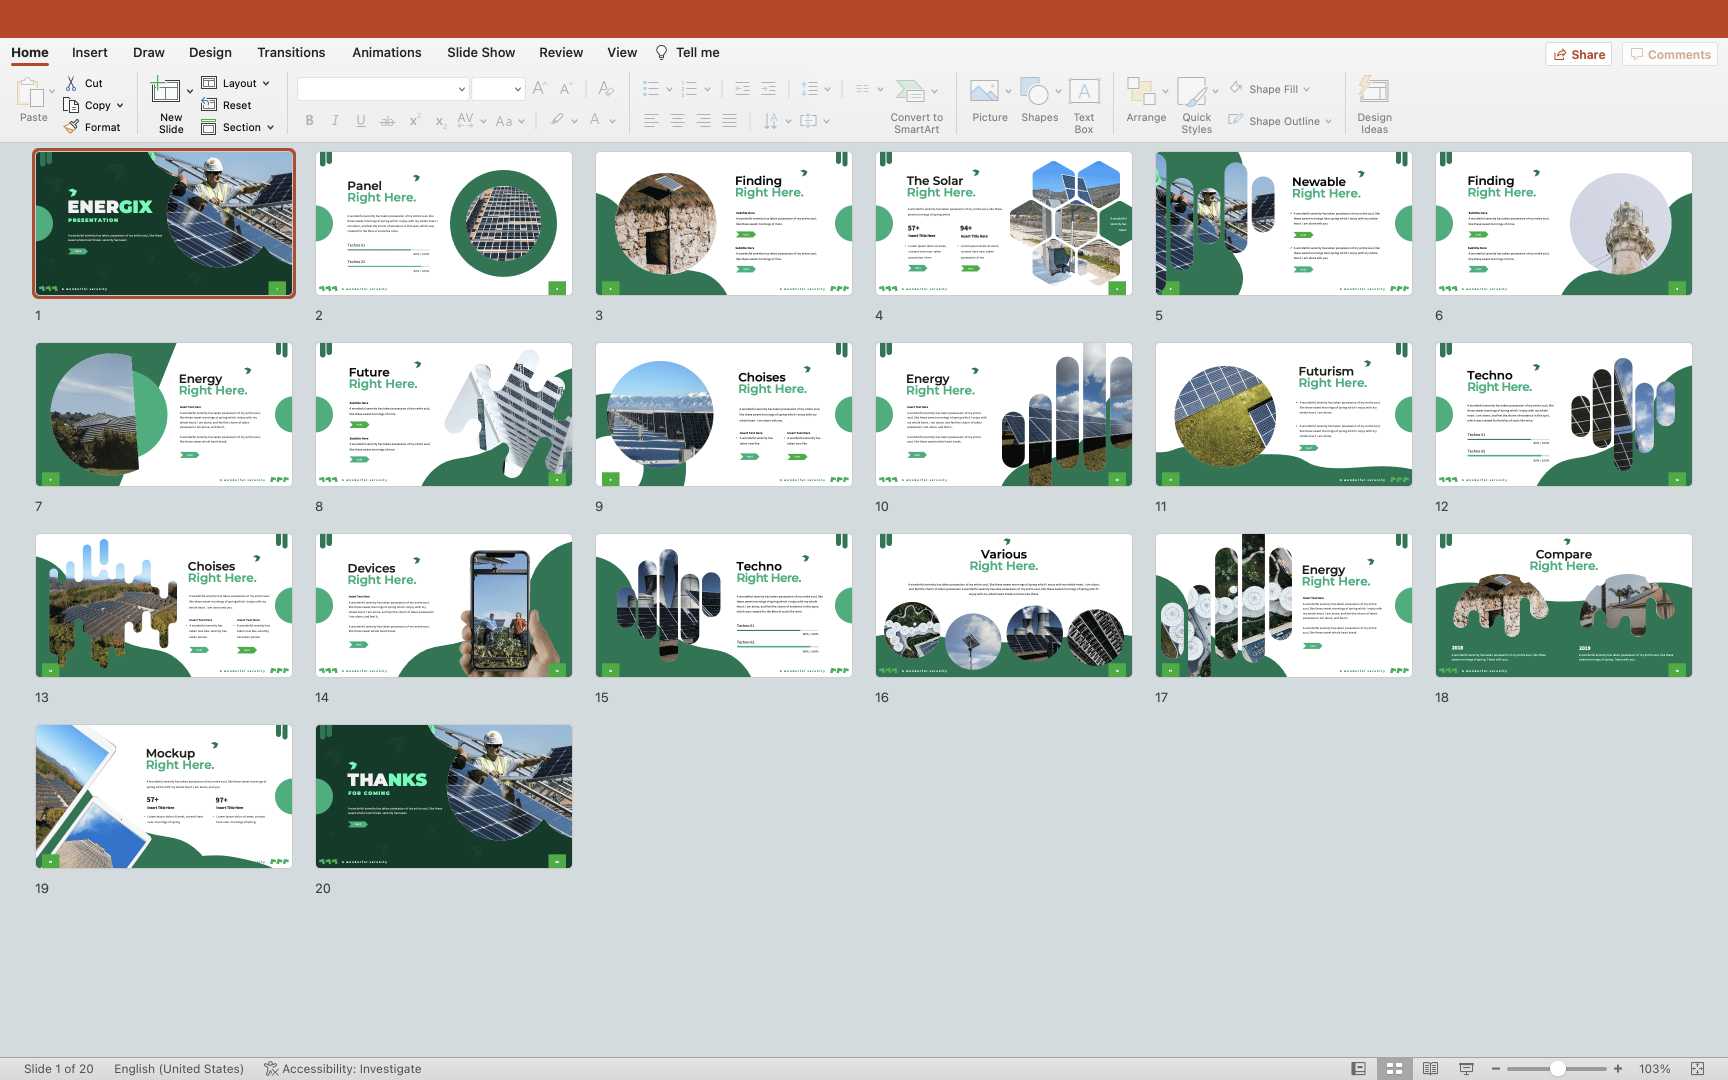1728x1080 pixels.
Task: Click the Convert to SmartArt icon
Action: [910, 92]
